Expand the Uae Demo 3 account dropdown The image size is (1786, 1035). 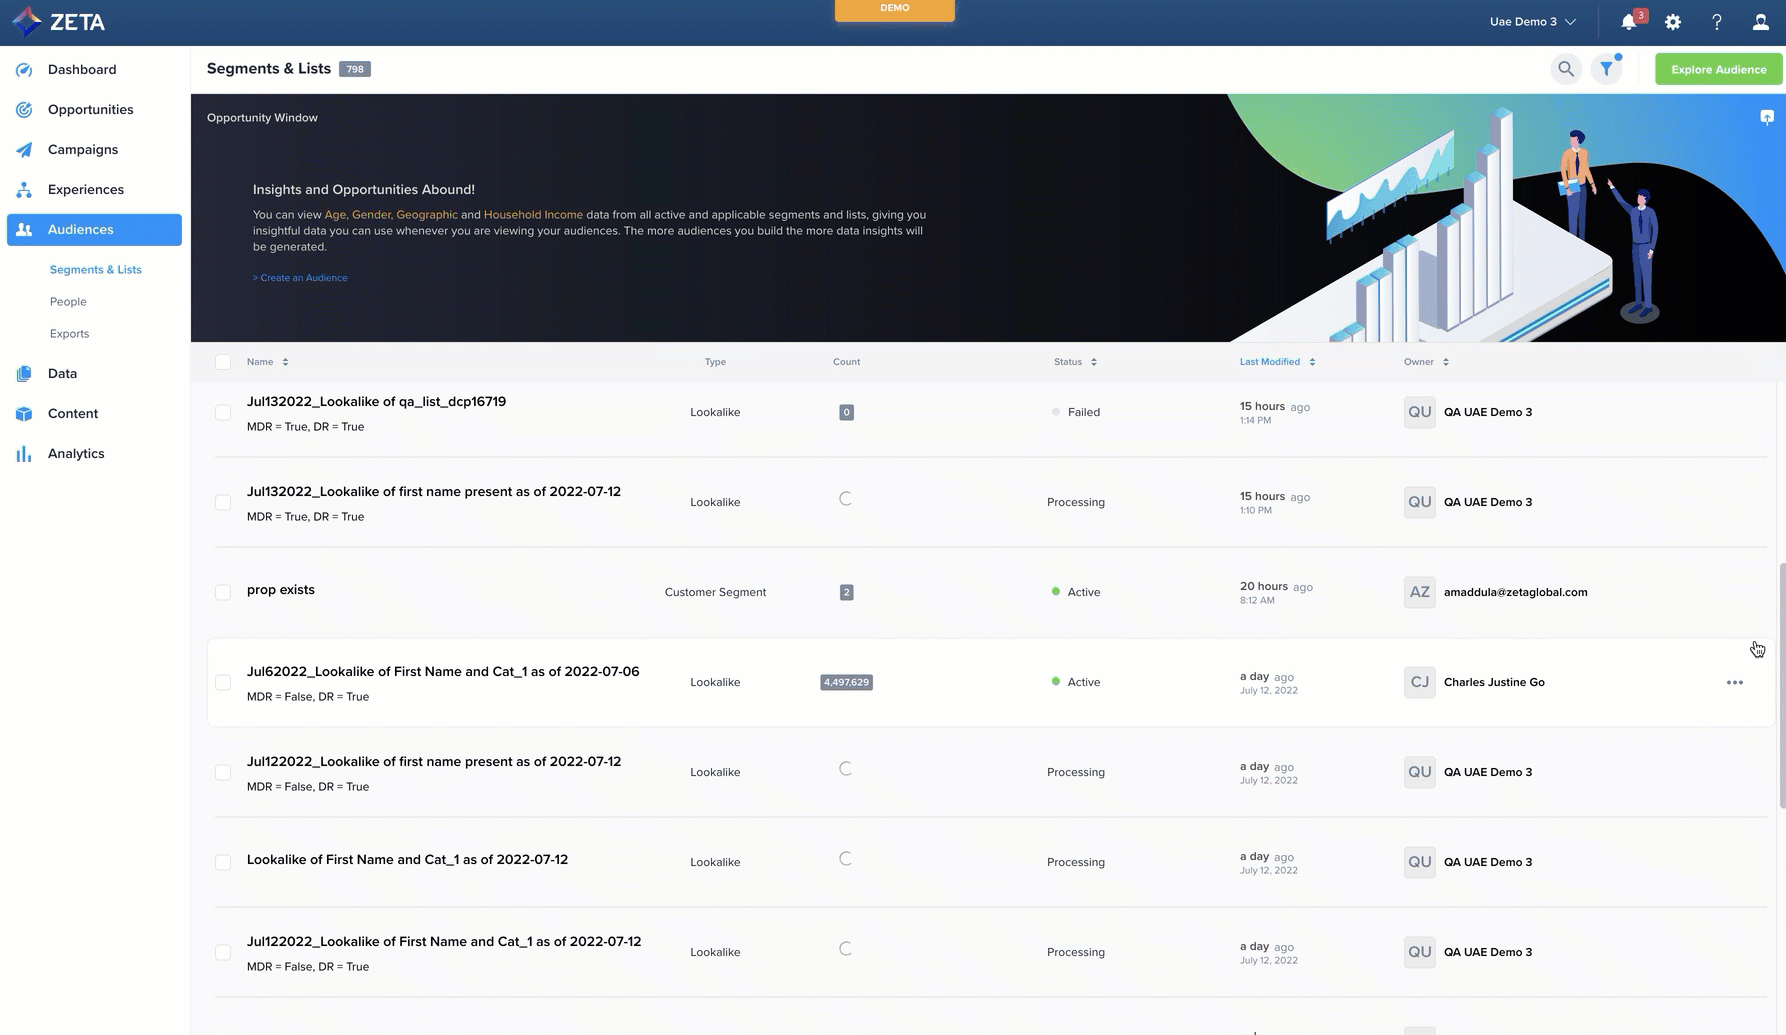(x=1532, y=22)
